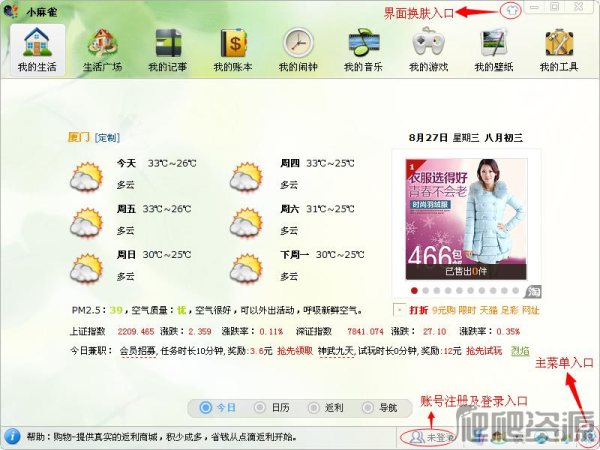The width and height of the screenshot is (600, 450).
Task: Click 下周一 weather icon
Action: pos(246,268)
